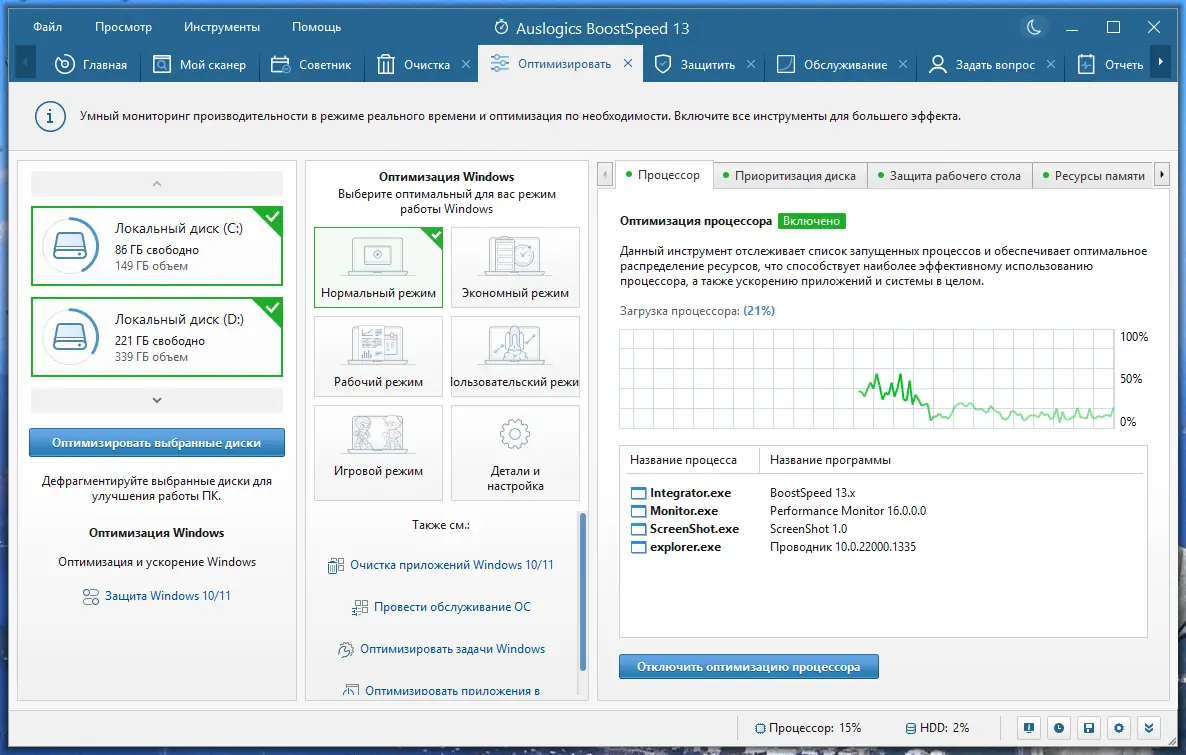Click the middle panel vertical scrollbar
This screenshot has height=755, width=1186.
582,592
